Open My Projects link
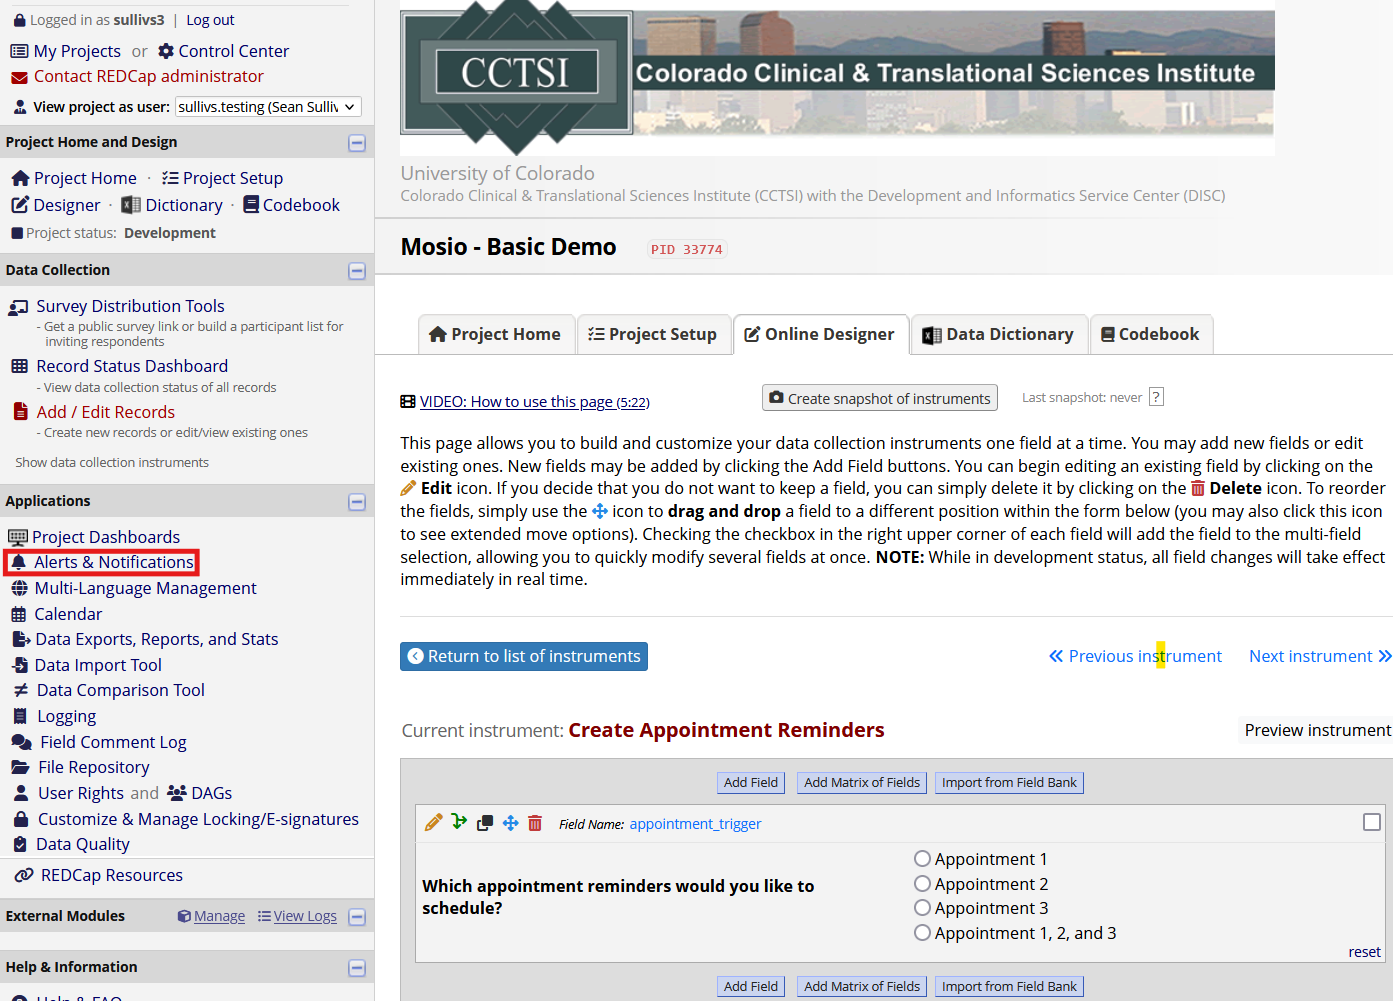The height and width of the screenshot is (1001, 1393). click(77, 51)
